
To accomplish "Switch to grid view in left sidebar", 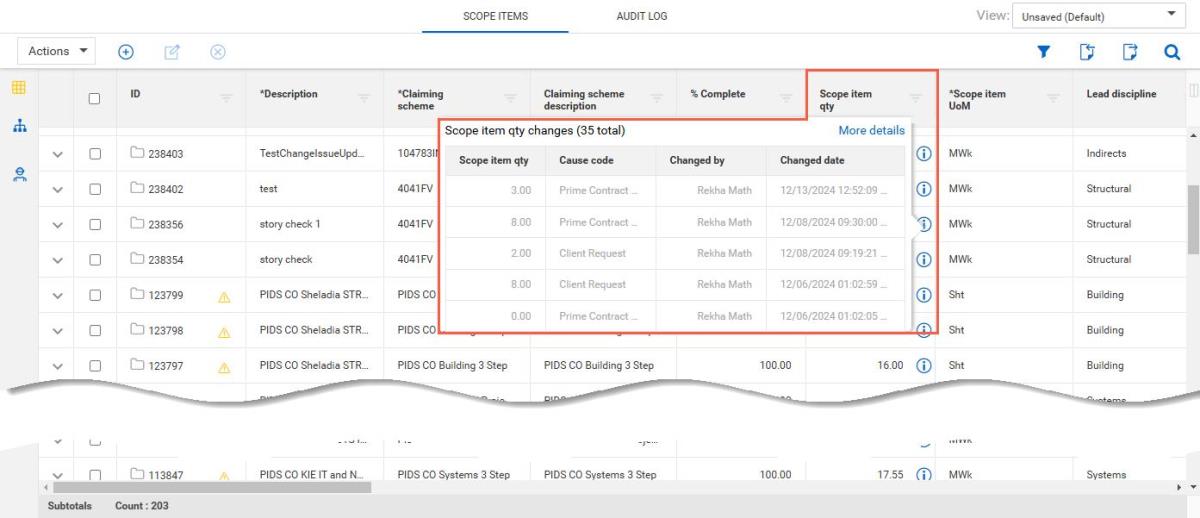I will click(18, 88).
